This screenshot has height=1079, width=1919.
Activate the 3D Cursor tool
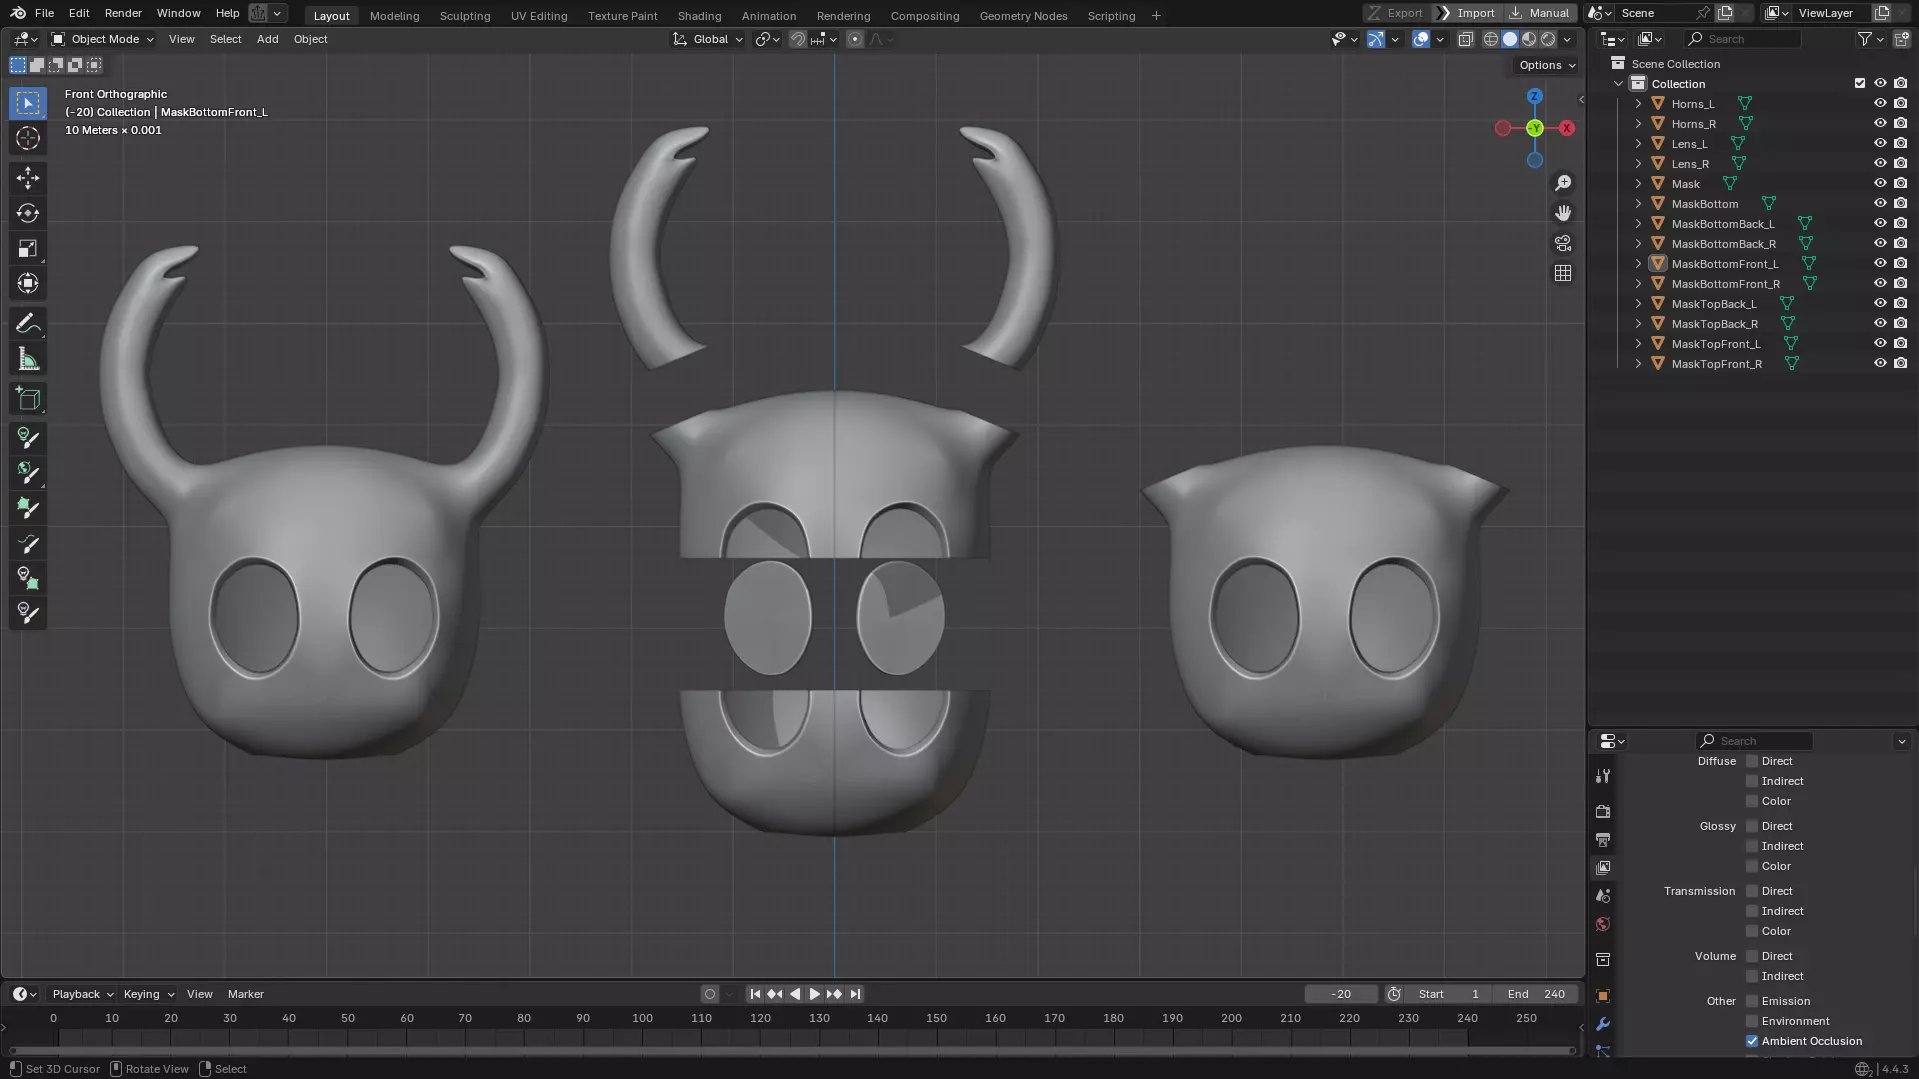click(x=28, y=138)
